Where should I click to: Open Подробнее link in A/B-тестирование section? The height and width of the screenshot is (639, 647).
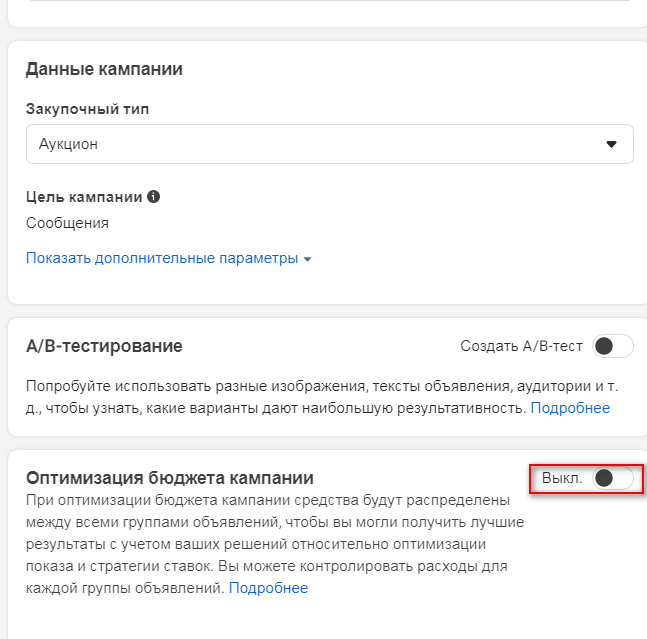[x=570, y=408]
